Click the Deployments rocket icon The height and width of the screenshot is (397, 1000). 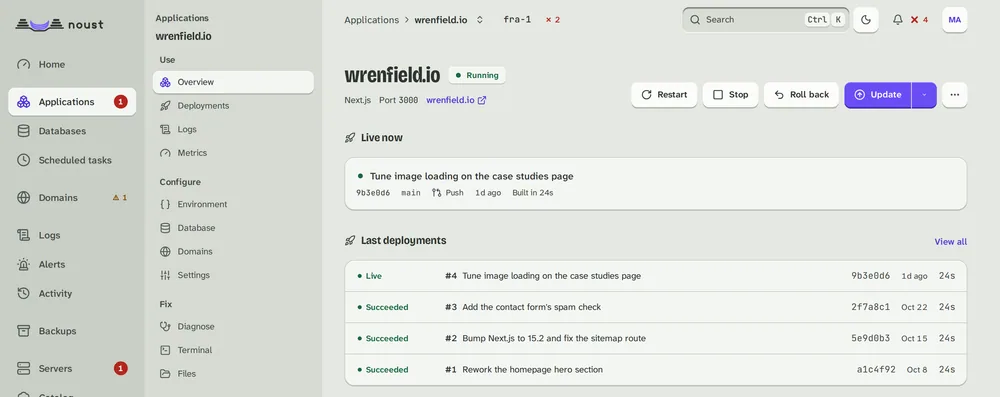click(x=165, y=106)
